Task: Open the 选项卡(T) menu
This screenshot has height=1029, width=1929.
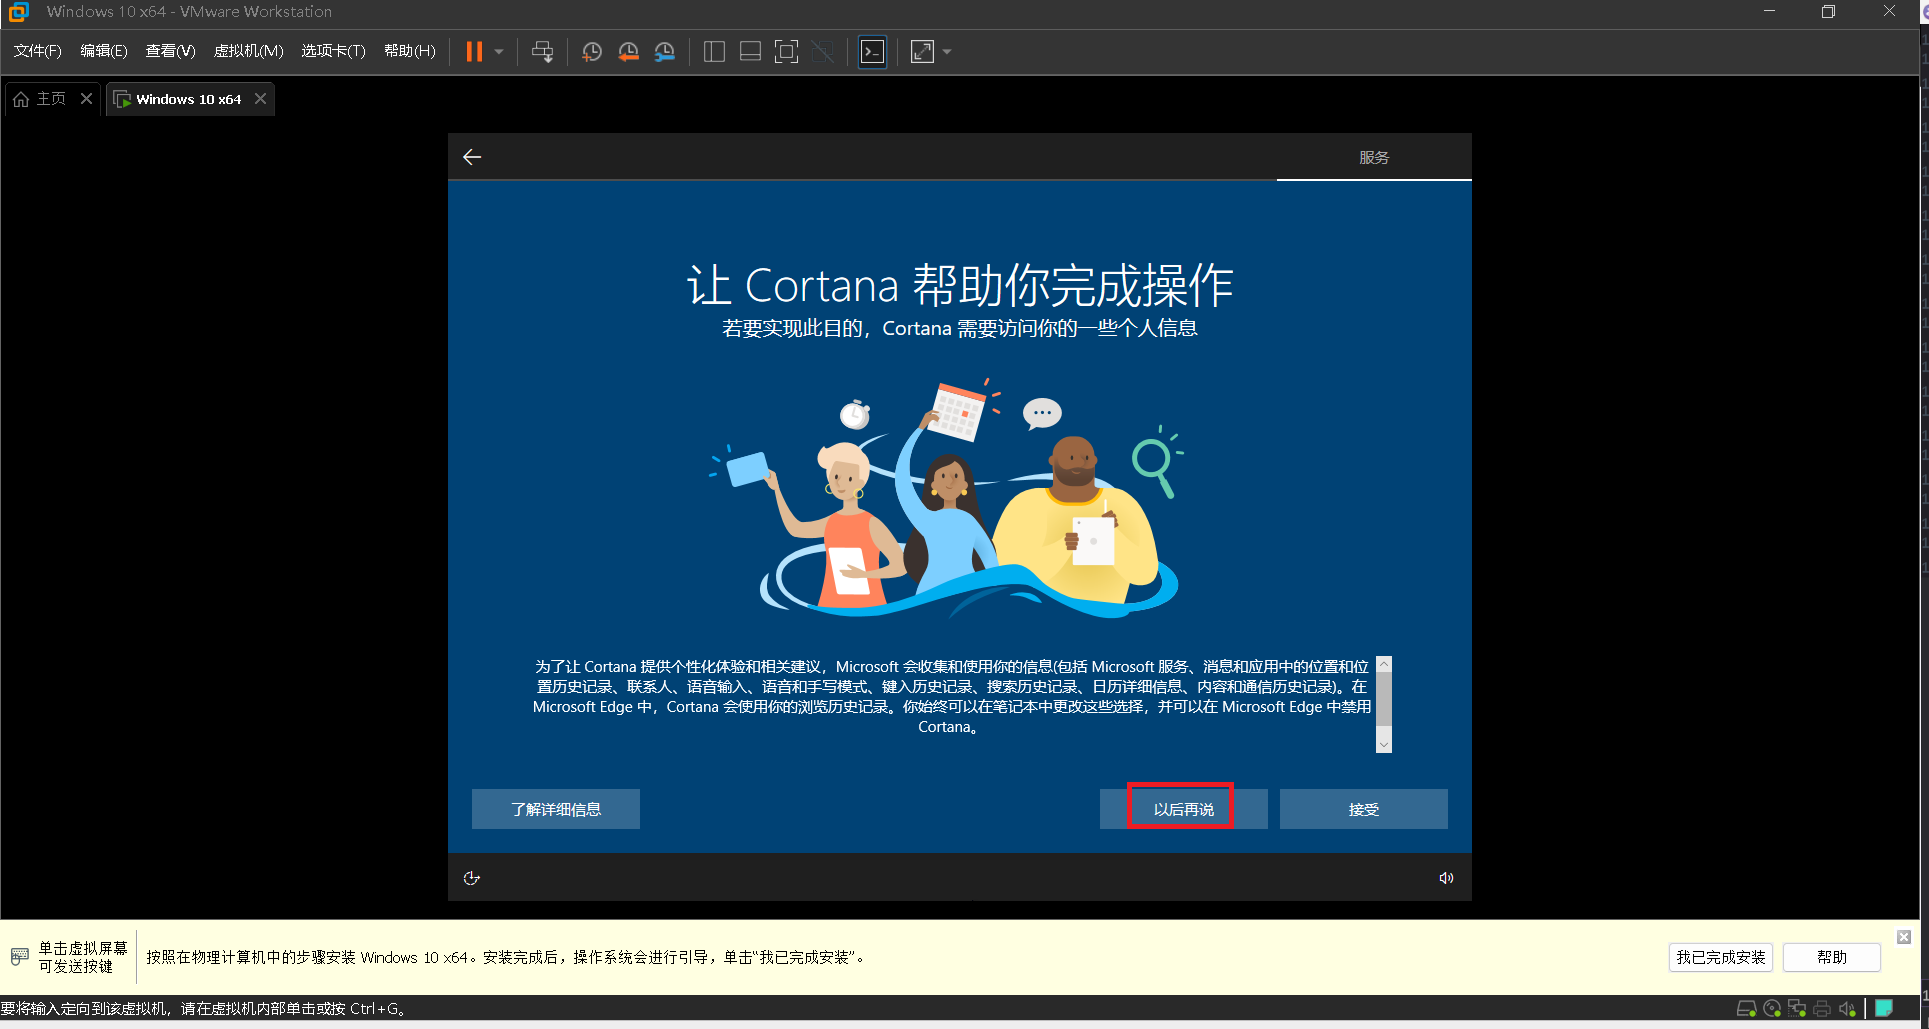Action: 333,51
